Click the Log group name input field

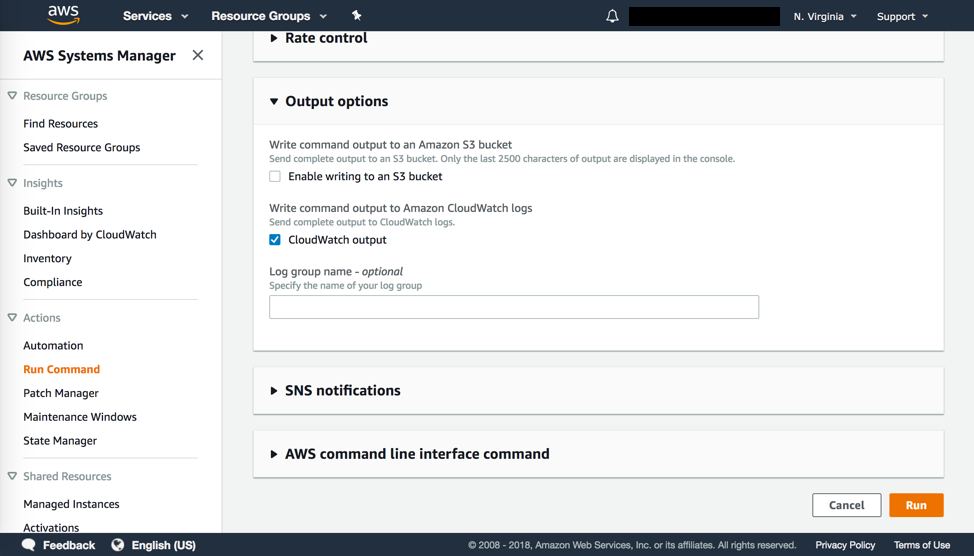pos(514,307)
